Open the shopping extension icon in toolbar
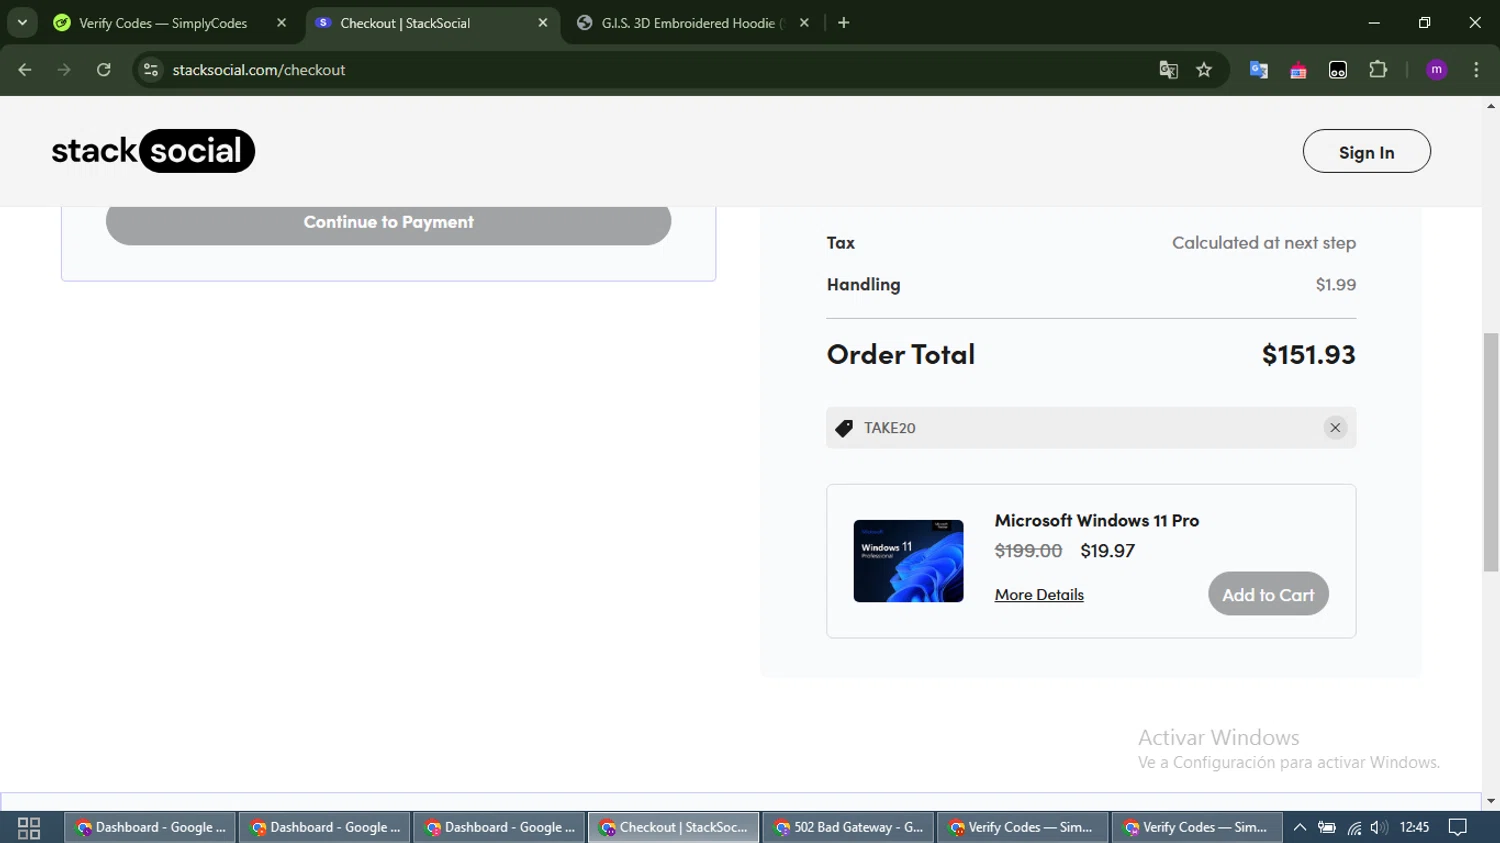1500x843 pixels. tap(1298, 70)
